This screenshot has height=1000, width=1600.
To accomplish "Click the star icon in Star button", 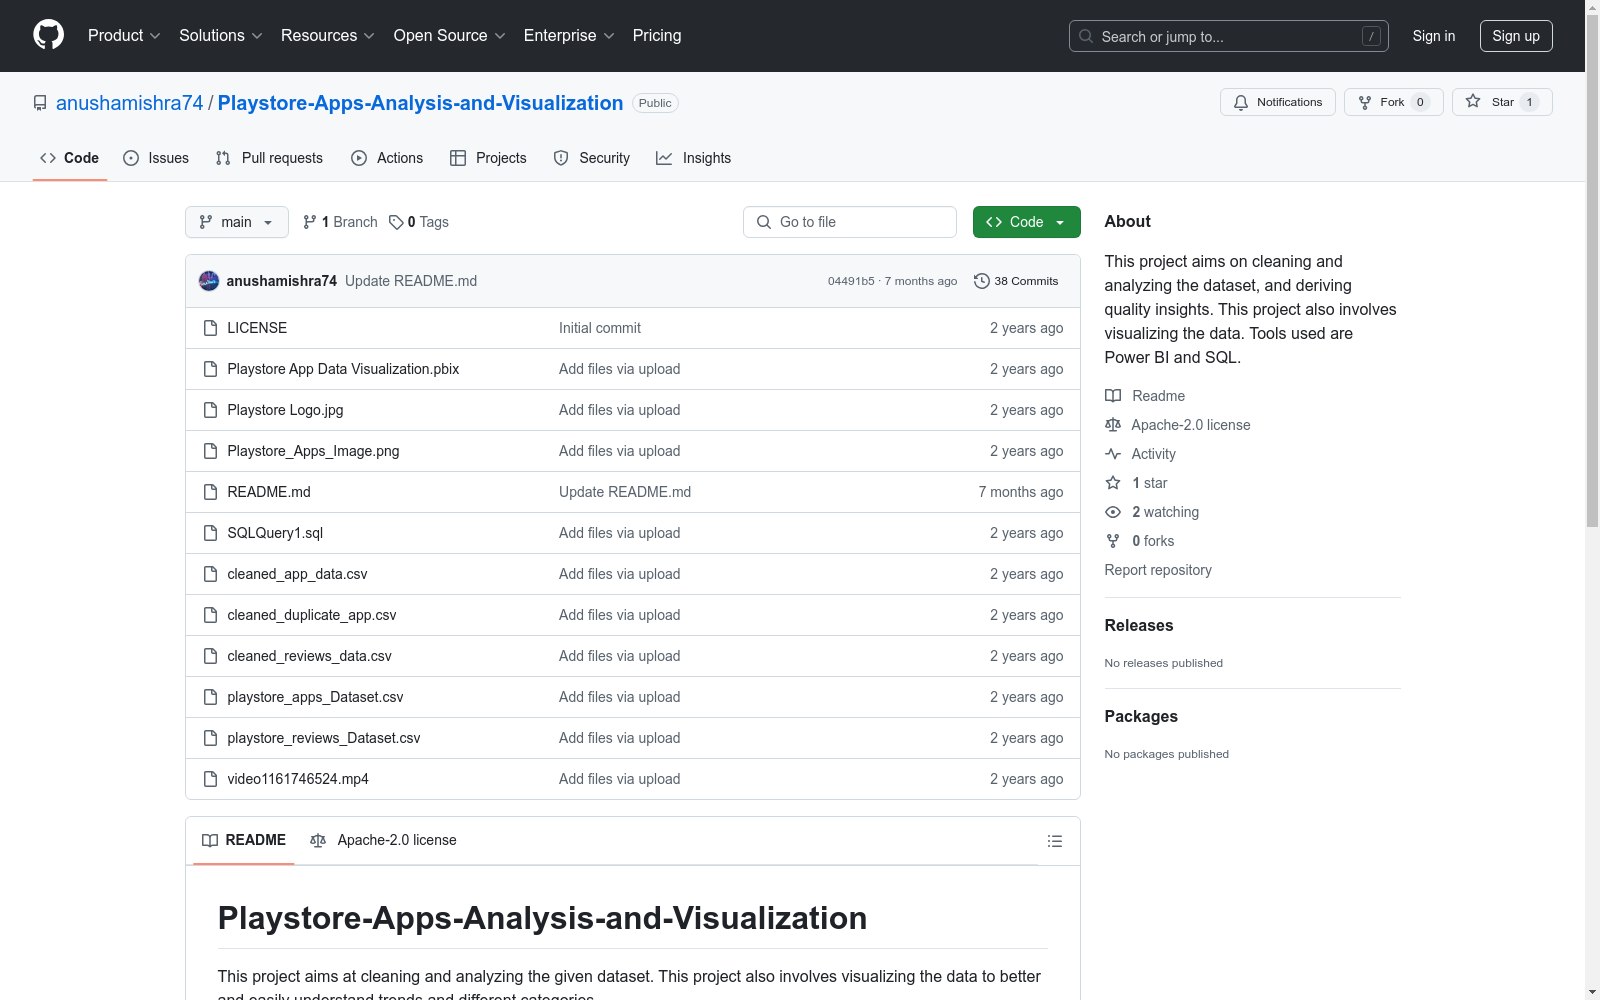I will (1473, 101).
